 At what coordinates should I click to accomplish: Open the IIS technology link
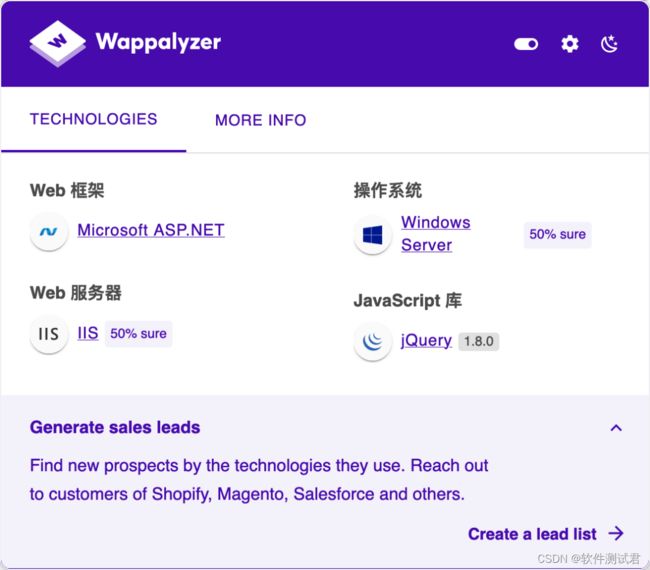[88, 333]
